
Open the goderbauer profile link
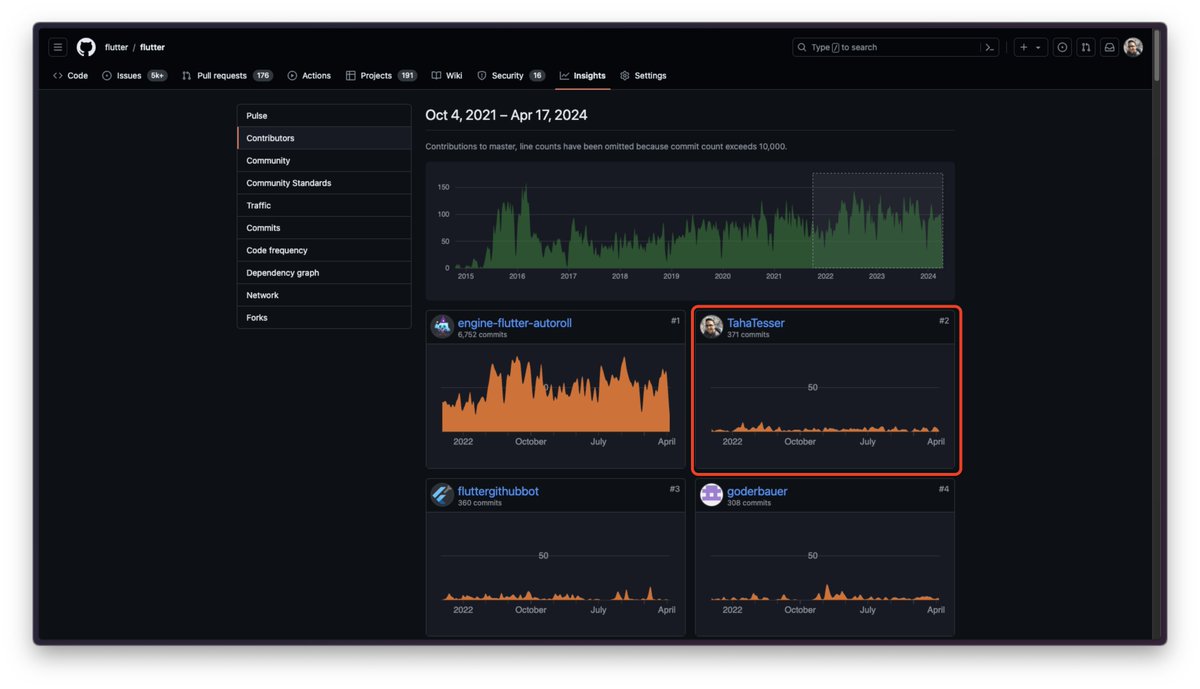point(758,491)
